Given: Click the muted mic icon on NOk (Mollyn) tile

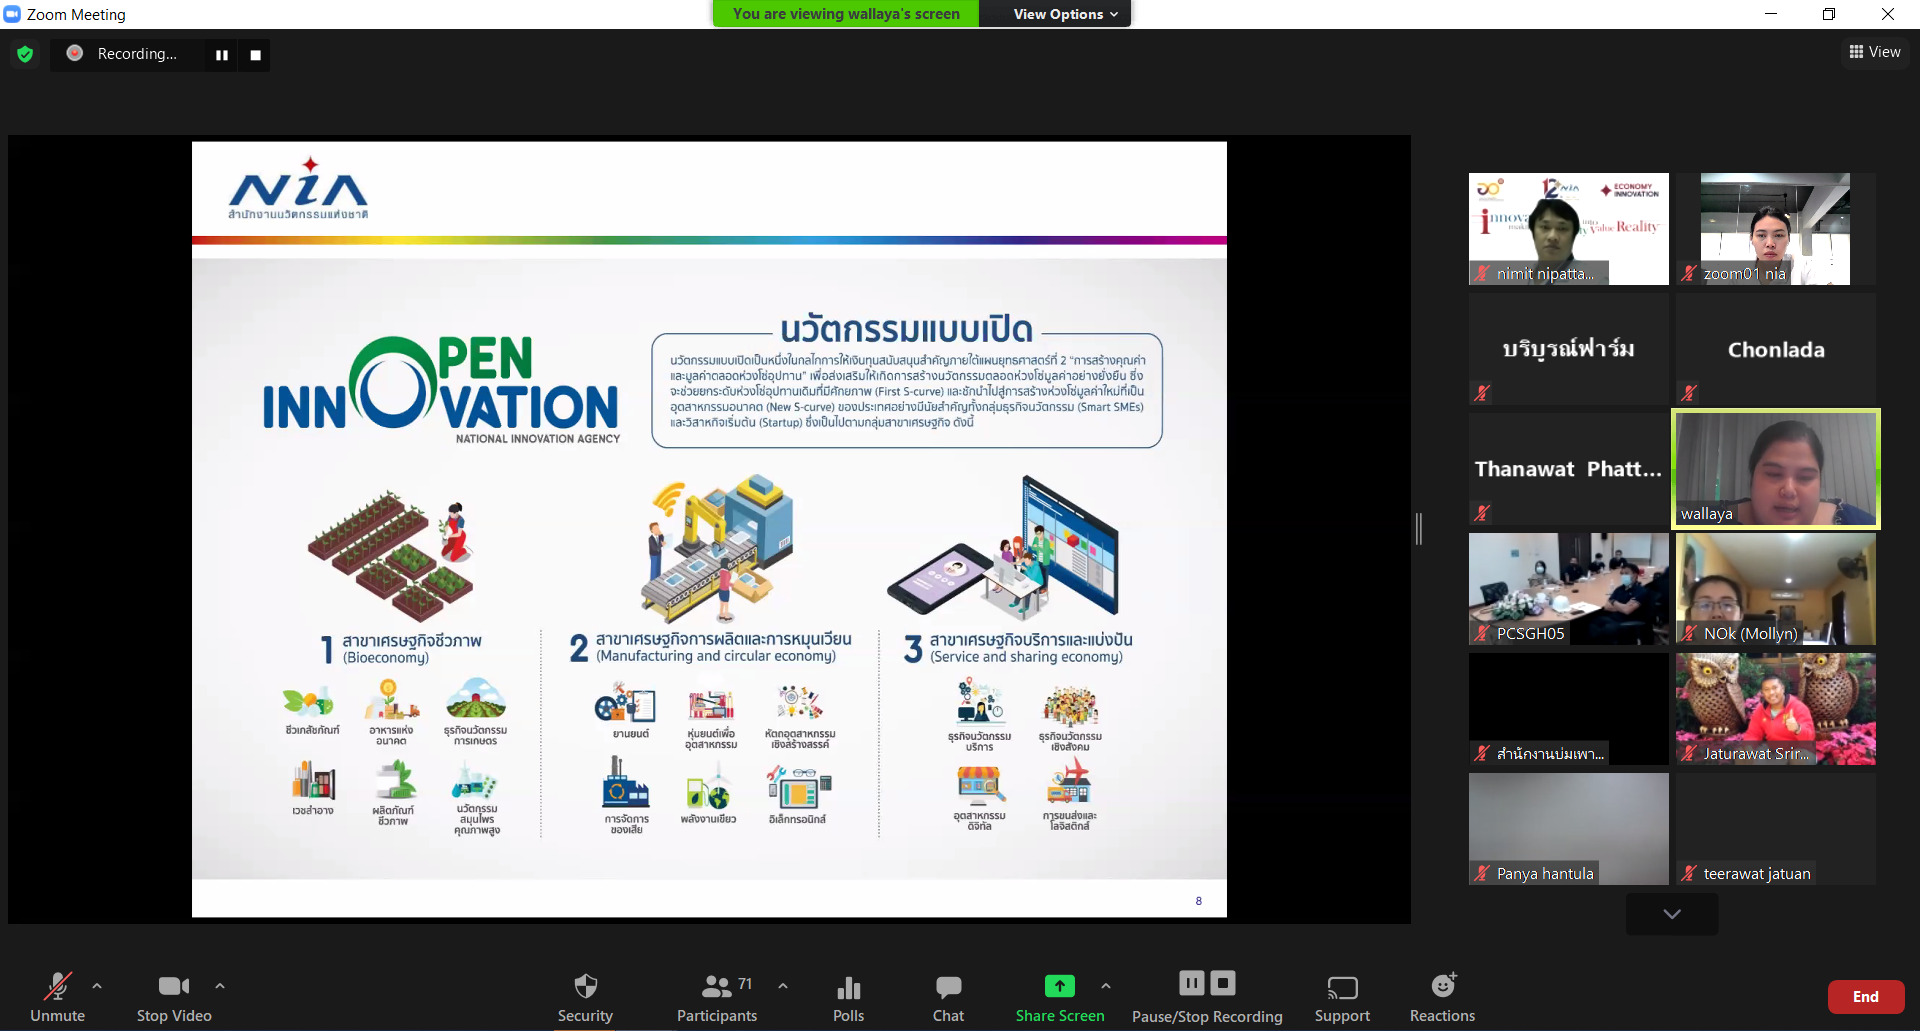Looking at the screenshot, I should coord(1689,633).
